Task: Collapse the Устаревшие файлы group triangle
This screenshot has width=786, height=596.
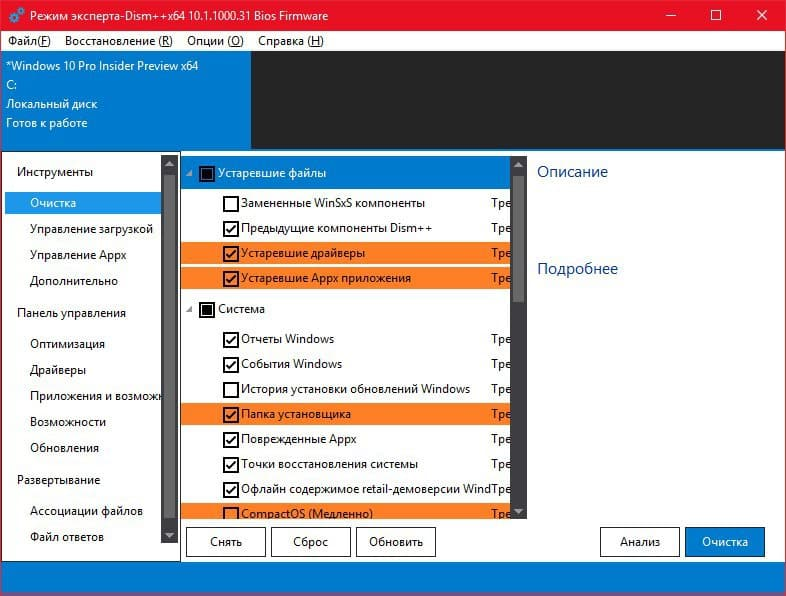Action: [x=189, y=173]
